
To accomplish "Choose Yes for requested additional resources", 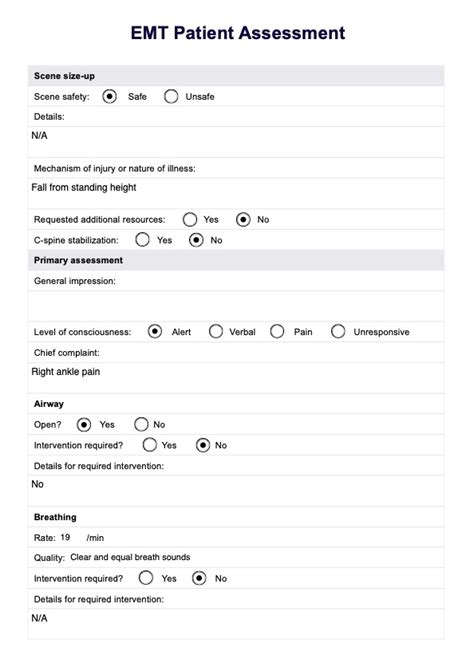I will point(190,220).
